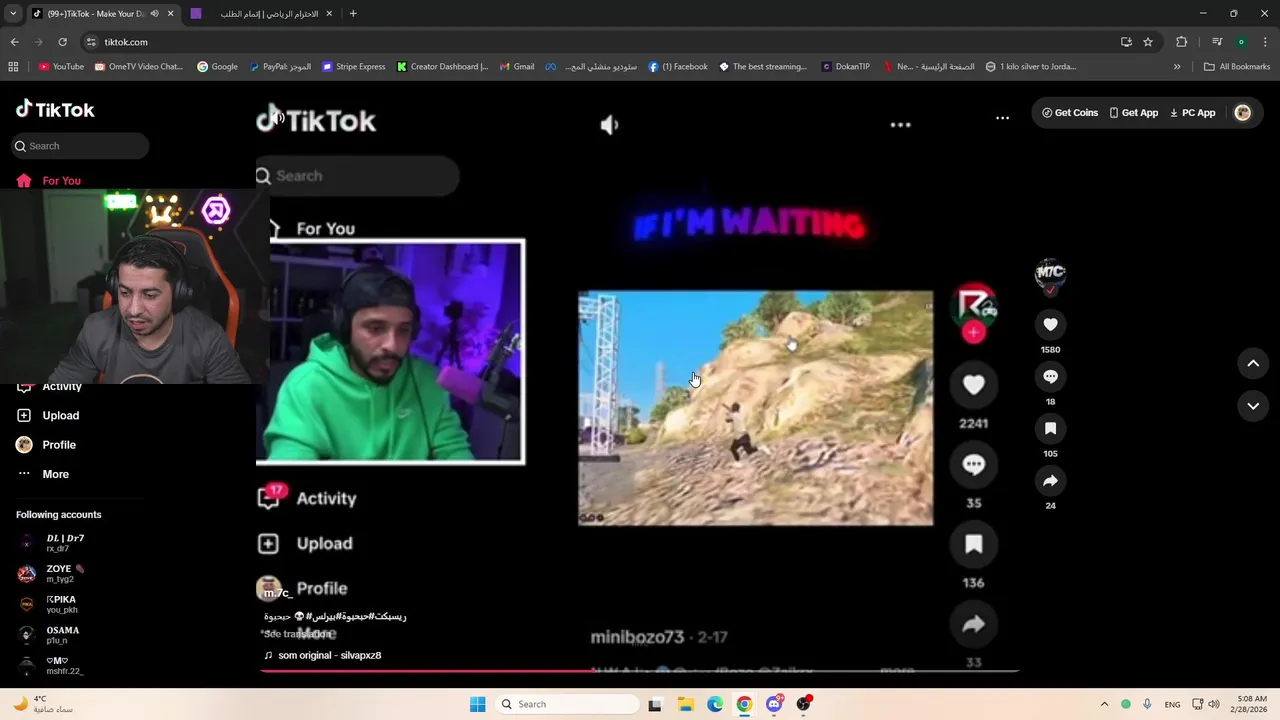Viewport: 1280px width, 720px height.
Task: Reload the page
Action: (x=62, y=42)
